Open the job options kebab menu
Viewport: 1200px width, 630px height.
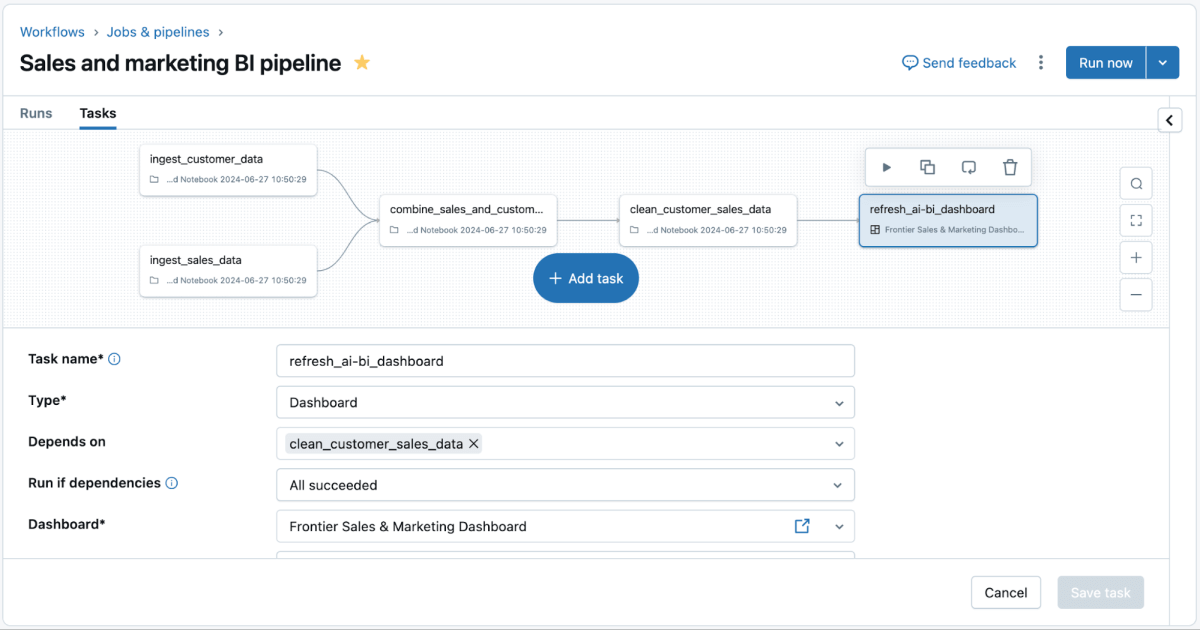[x=1041, y=62]
